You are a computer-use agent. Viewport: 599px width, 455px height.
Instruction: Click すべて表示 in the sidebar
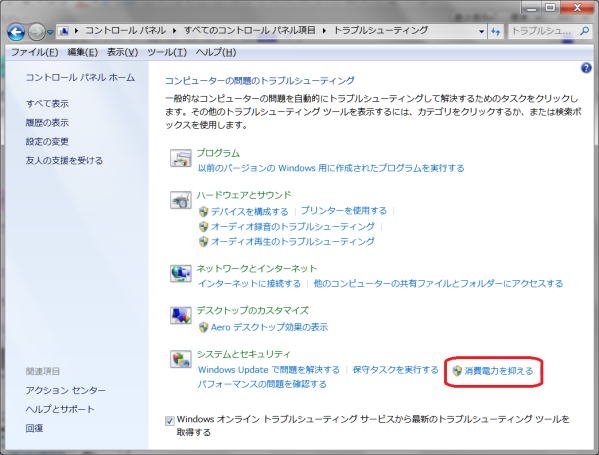tap(47, 104)
